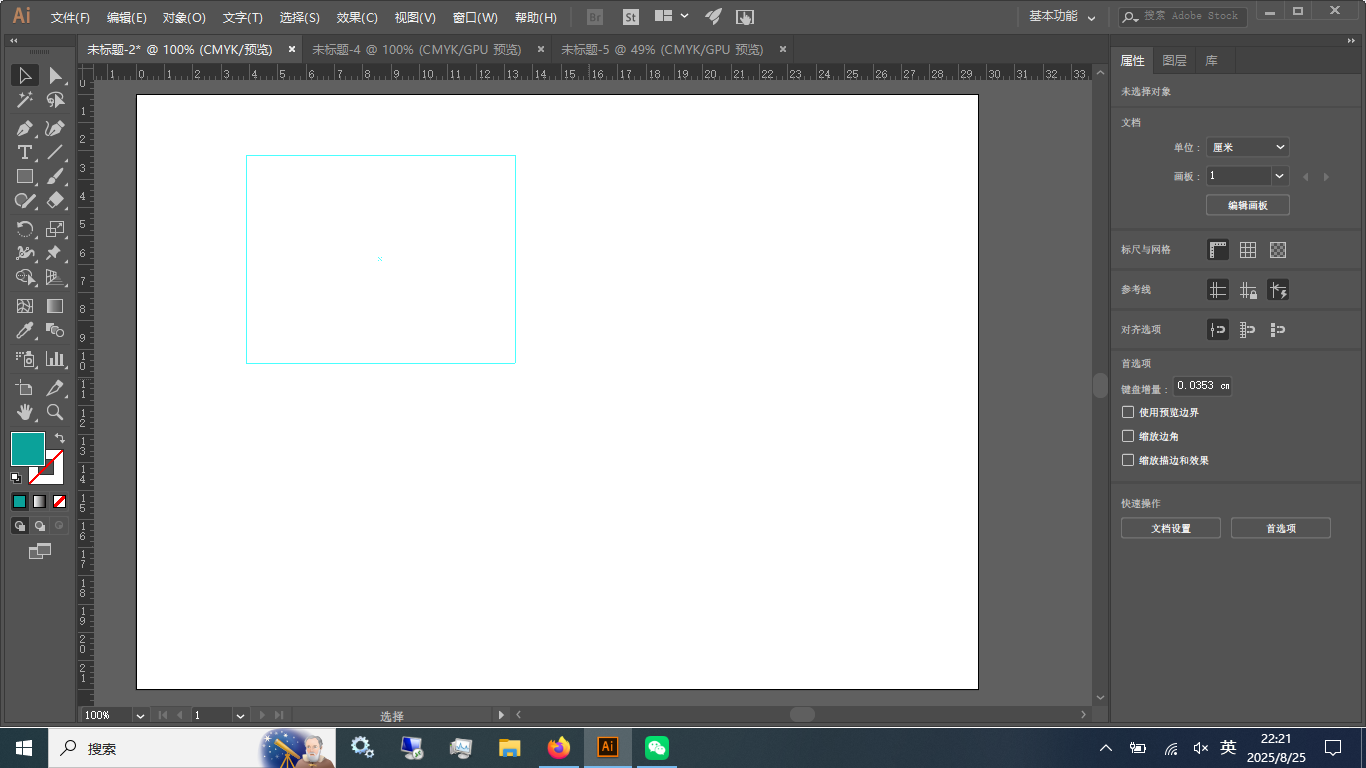Image resolution: width=1366 pixels, height=768 pixels.
Task: Open the 效果(C) menu
Action: (x=357, y=18)
